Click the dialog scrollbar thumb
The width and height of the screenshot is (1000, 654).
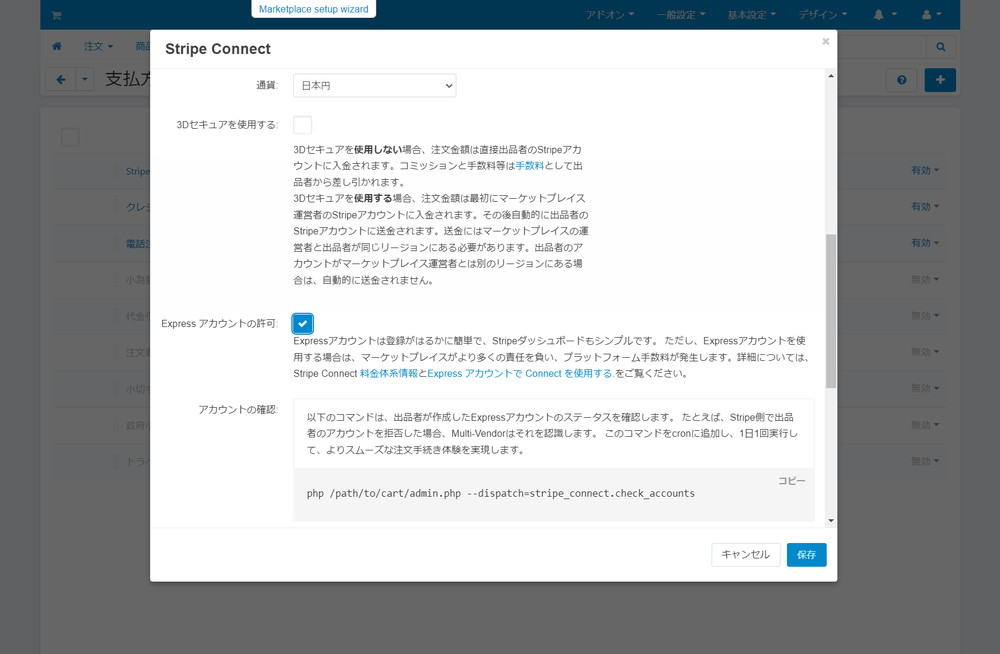[x=830, y=311]
